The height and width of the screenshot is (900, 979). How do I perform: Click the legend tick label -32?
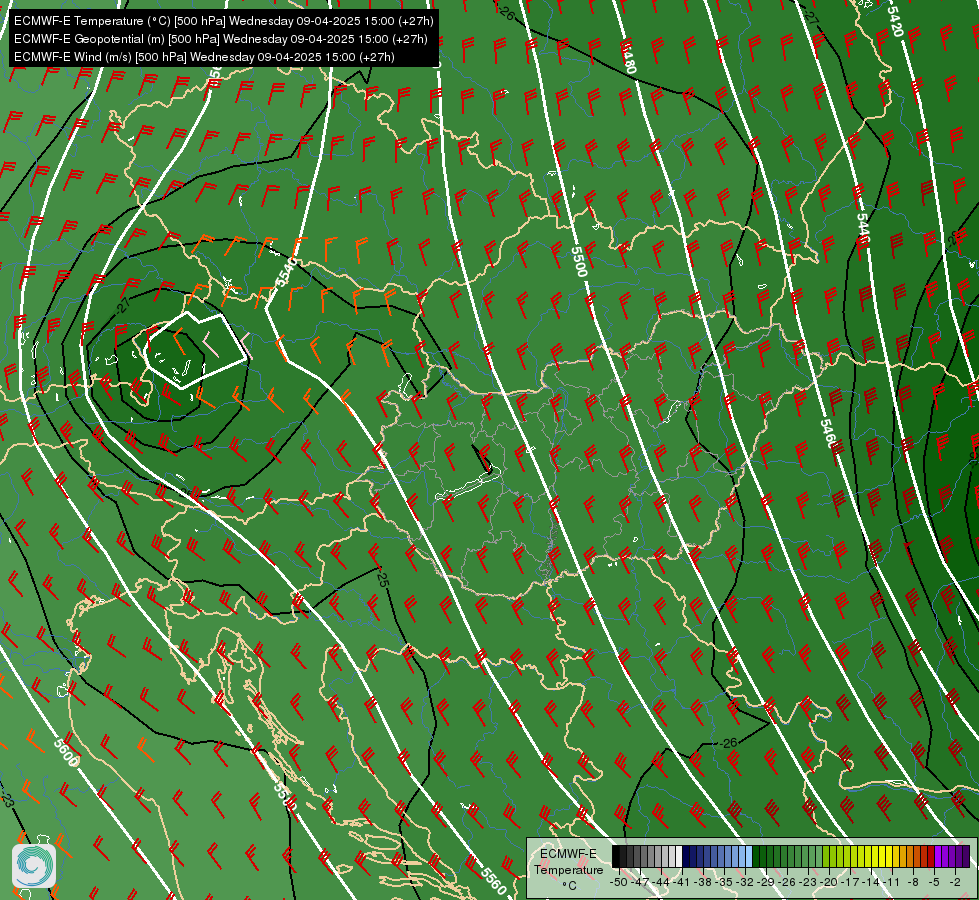click(x=746, y=883)
